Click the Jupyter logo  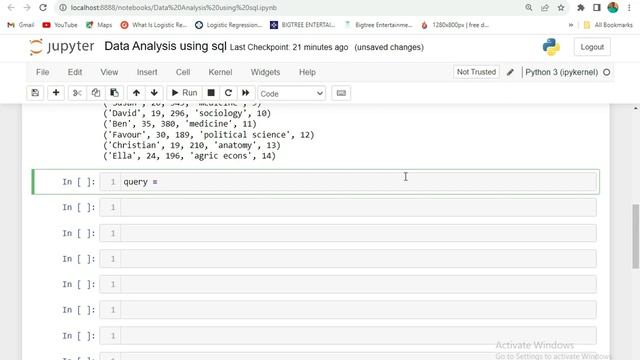62,47
